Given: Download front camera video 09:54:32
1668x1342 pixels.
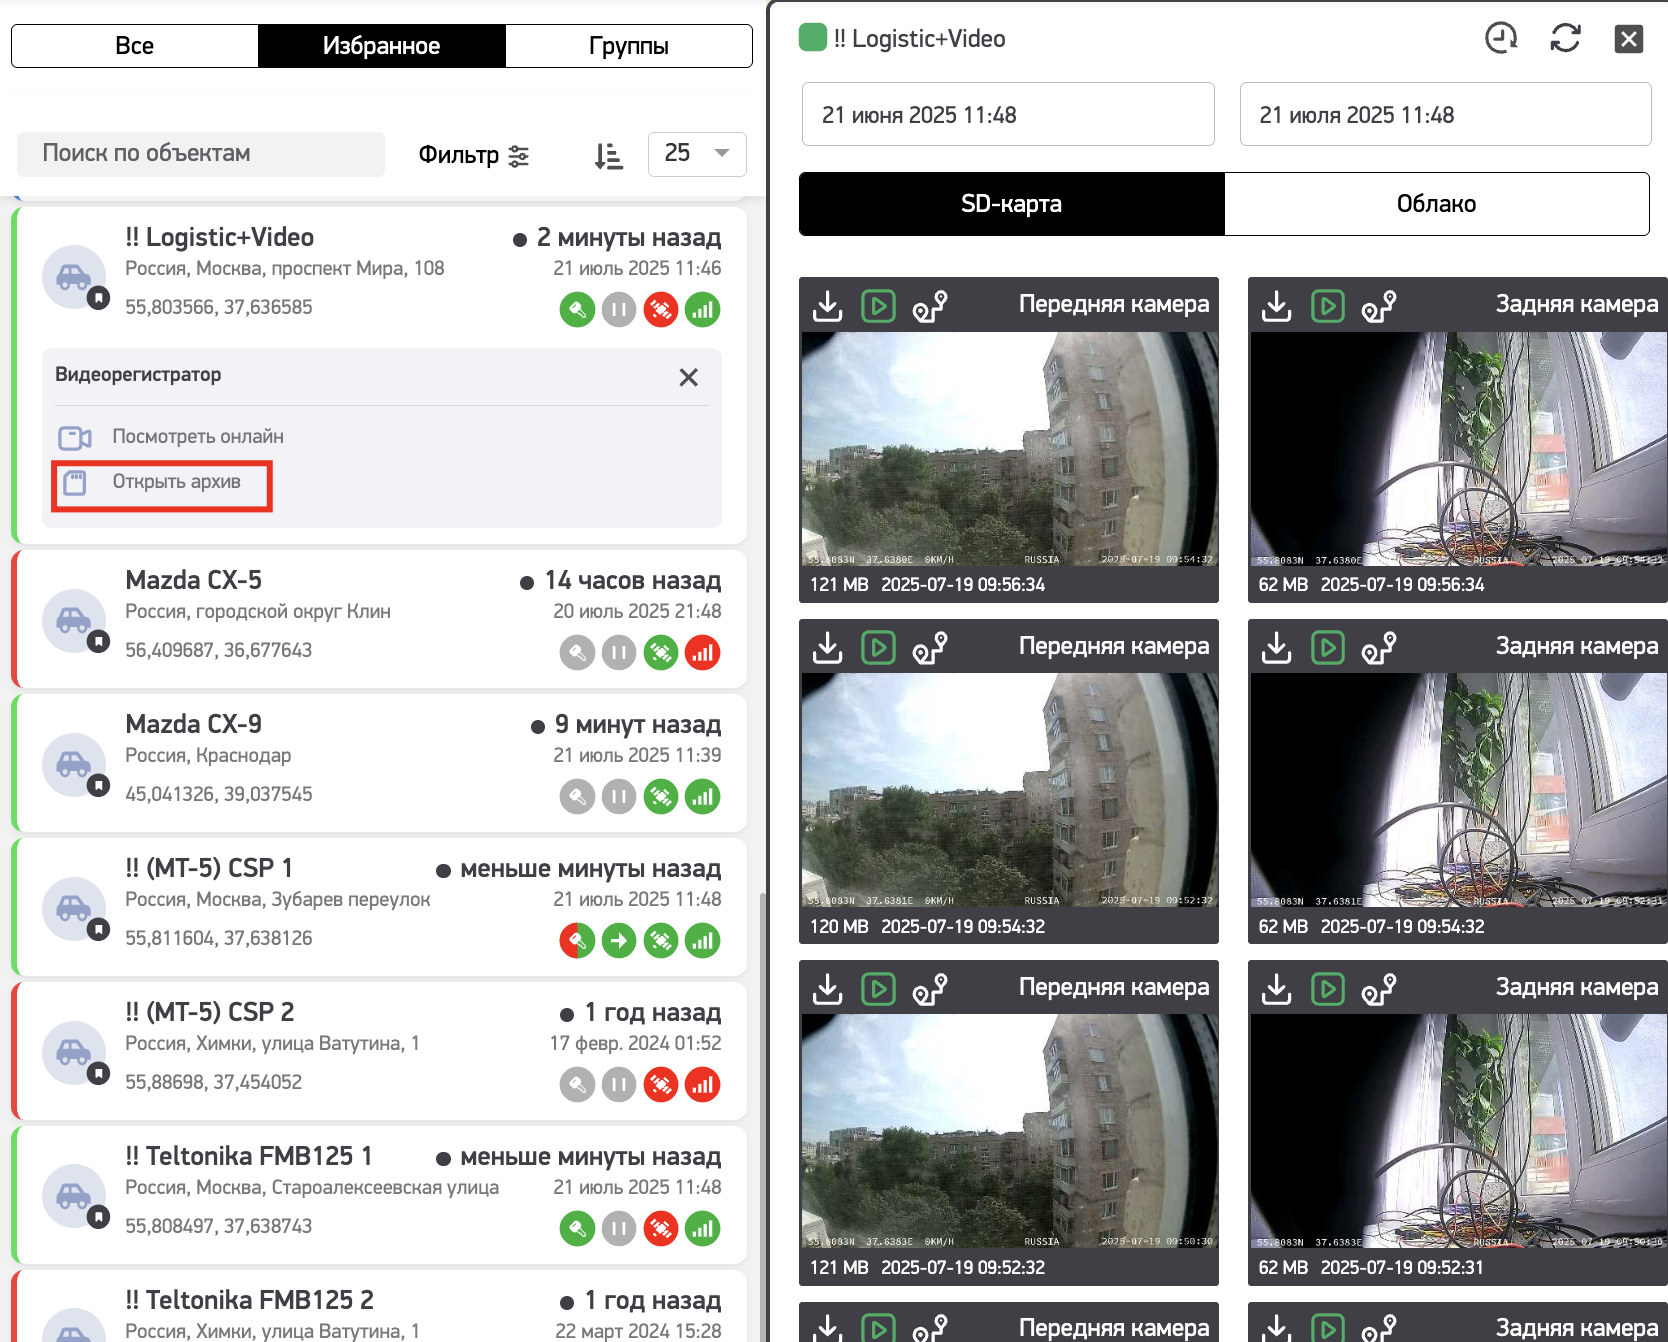Looking at the screenshot, I should [828, 648].
